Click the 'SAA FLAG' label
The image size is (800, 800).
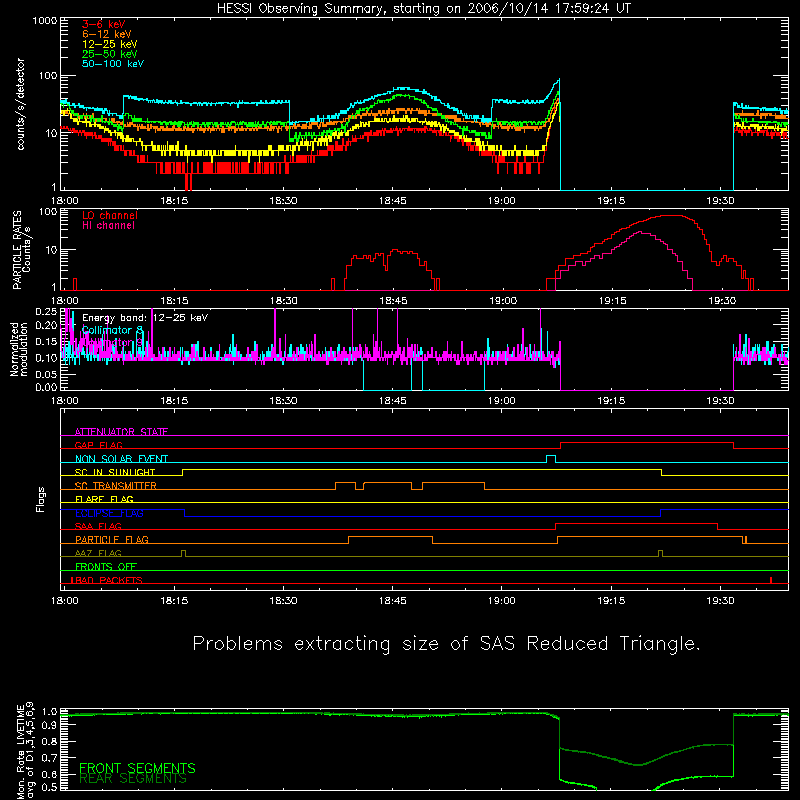click(x=98, y=526)
